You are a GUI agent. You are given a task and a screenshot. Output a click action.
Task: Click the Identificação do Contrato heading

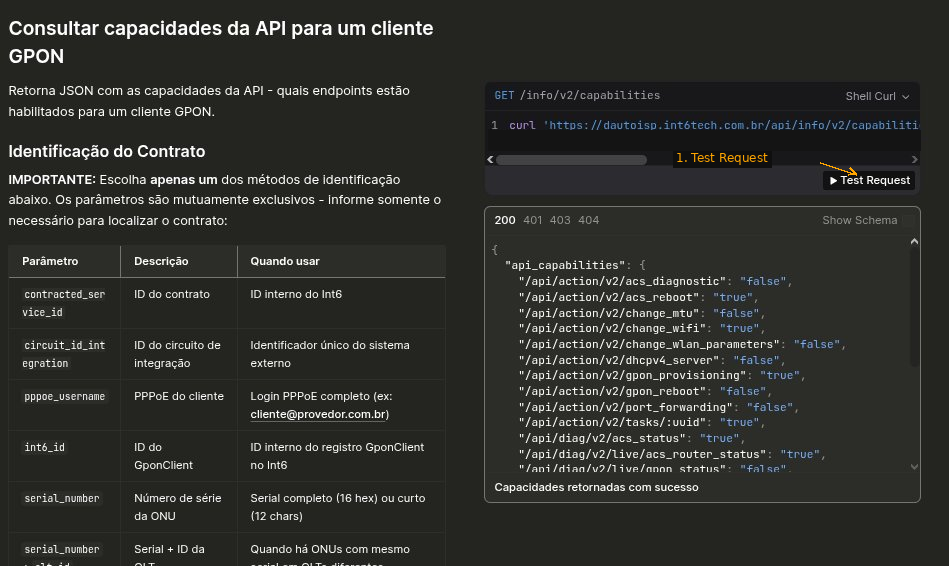107,151
